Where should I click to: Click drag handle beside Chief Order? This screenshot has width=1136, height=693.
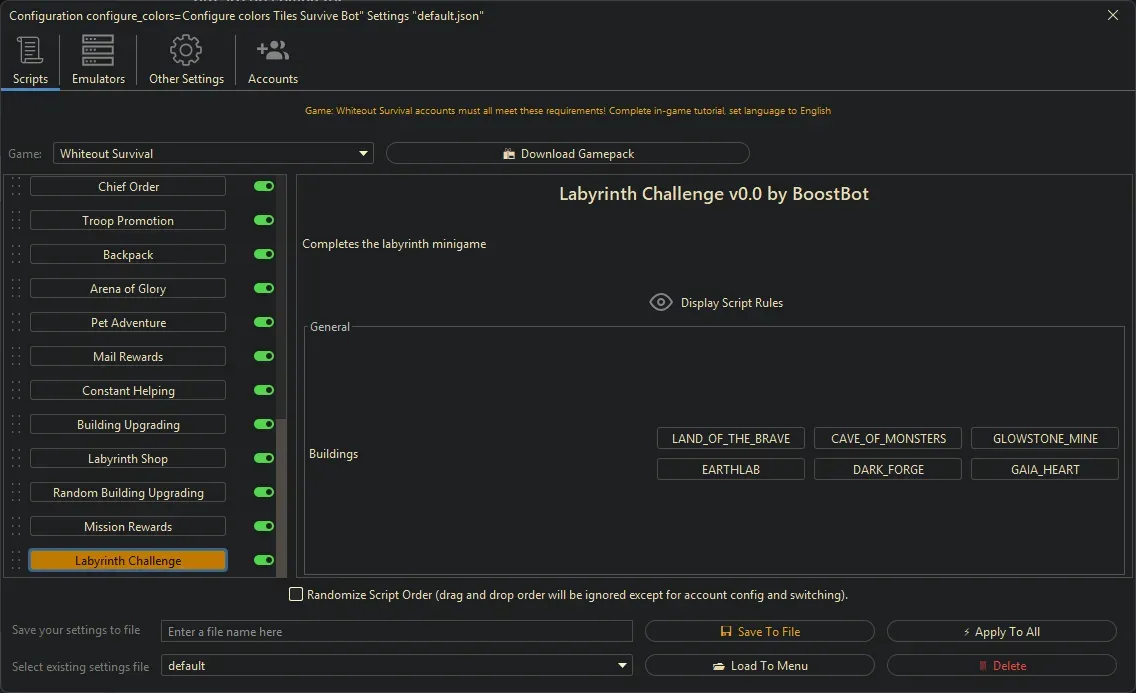(16, 187)
